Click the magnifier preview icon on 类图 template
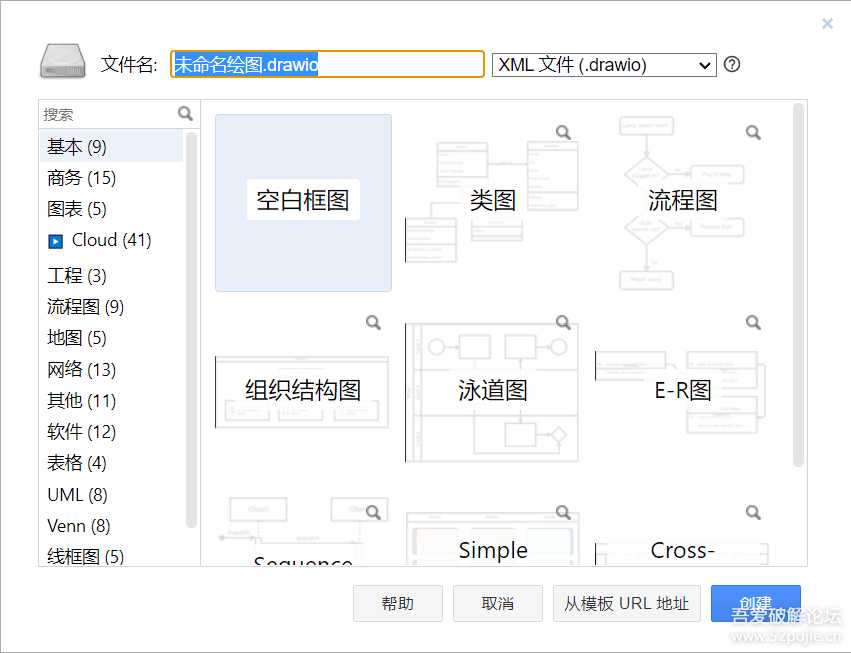Screen dimensions: 851x653 click(x=563, y=132)
